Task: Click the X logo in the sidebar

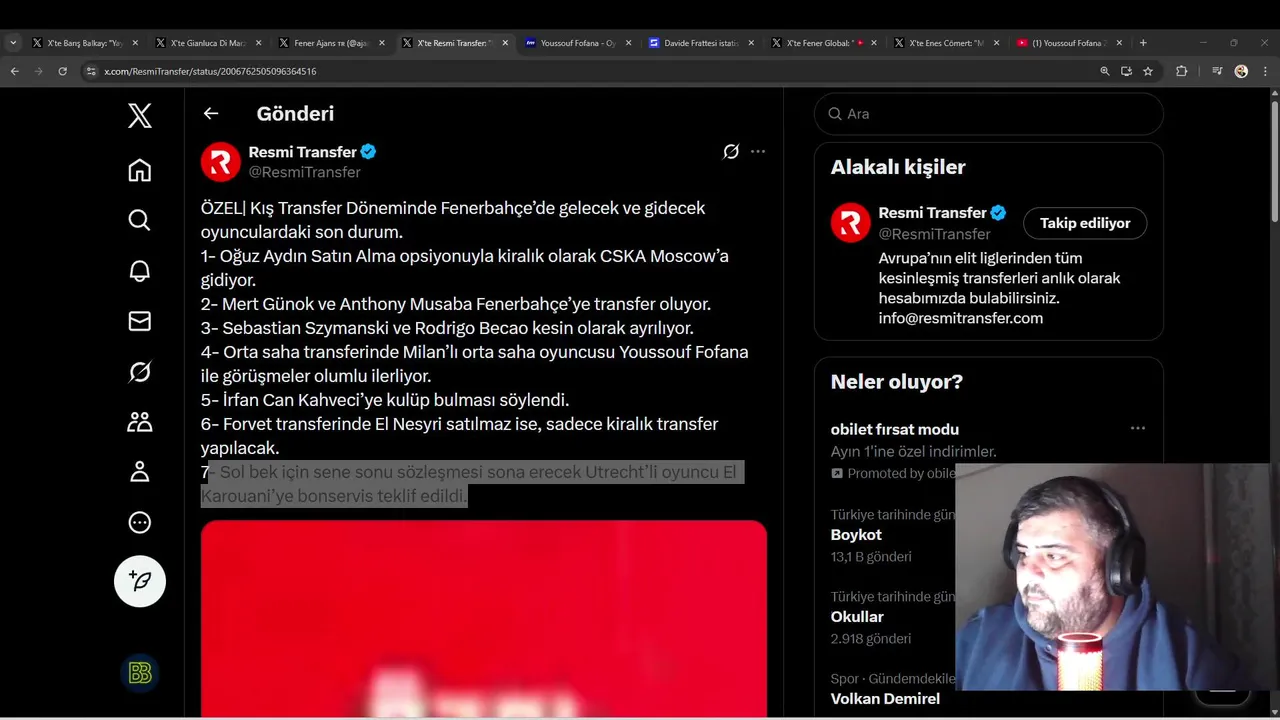Action: coord(140,115)
